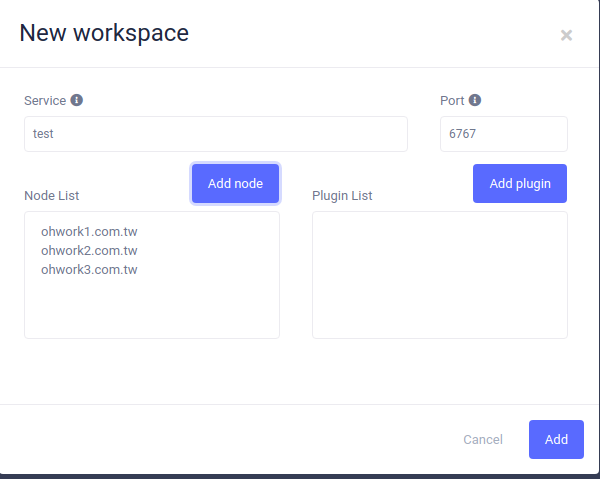Click the info icon beside Port
600x479 pixels.
[x=475, y=100]
